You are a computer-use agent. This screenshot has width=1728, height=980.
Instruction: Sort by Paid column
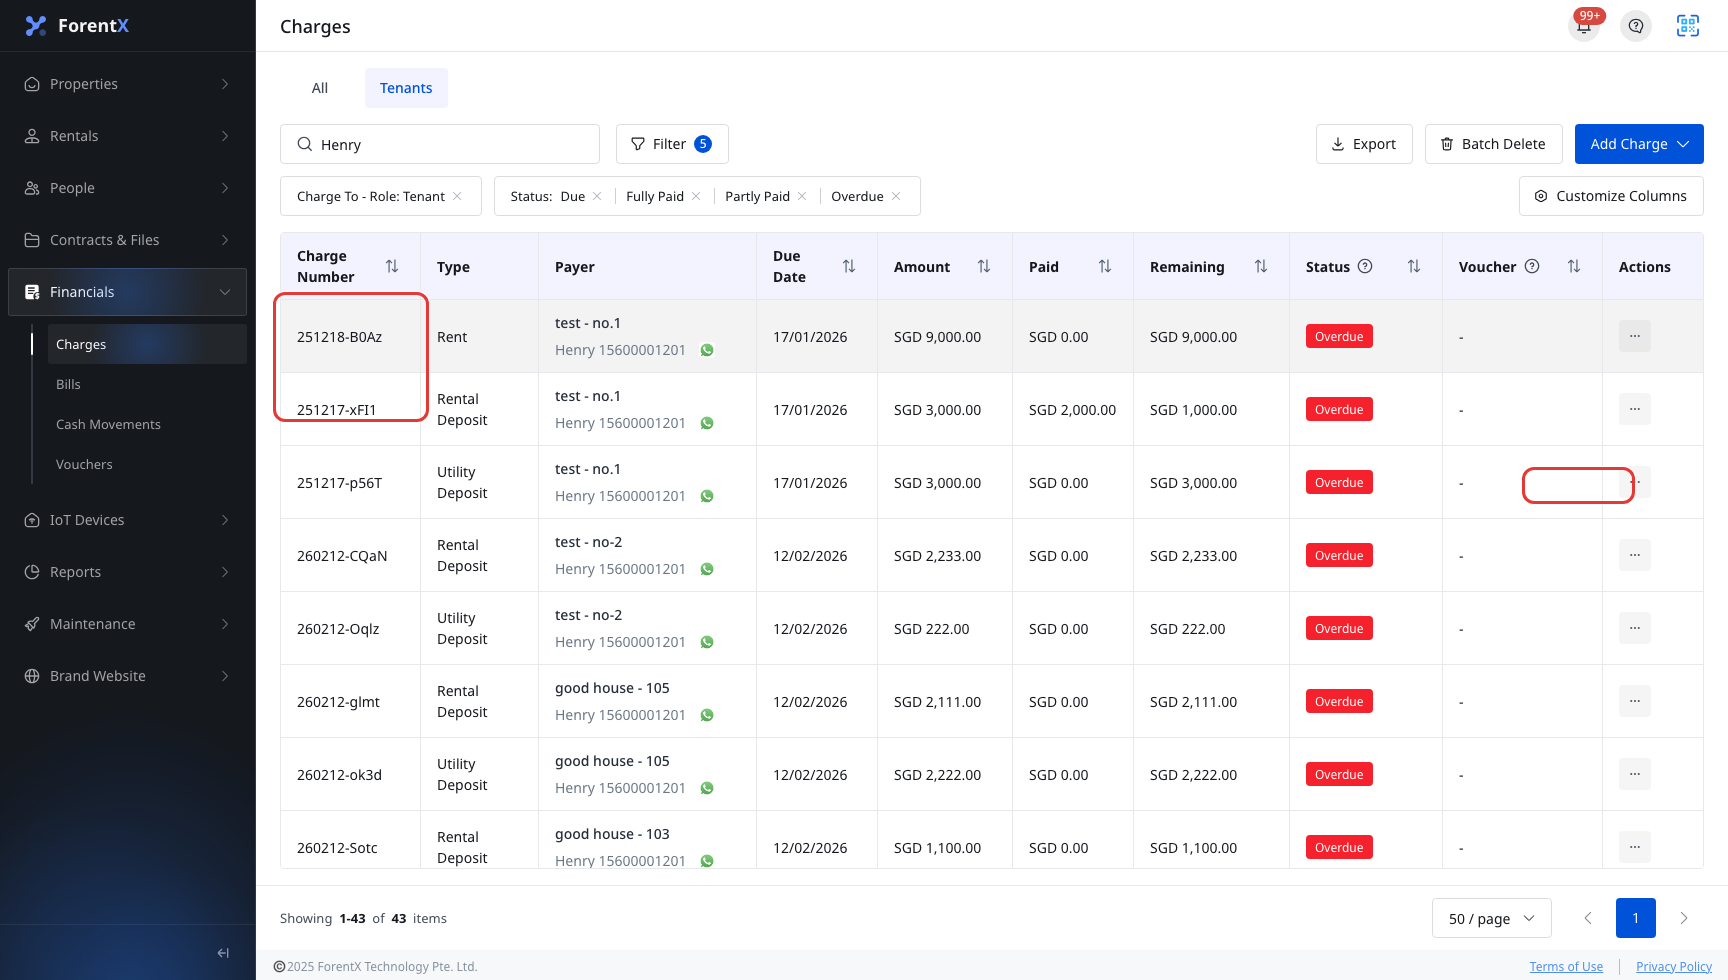click(1105, 266)
